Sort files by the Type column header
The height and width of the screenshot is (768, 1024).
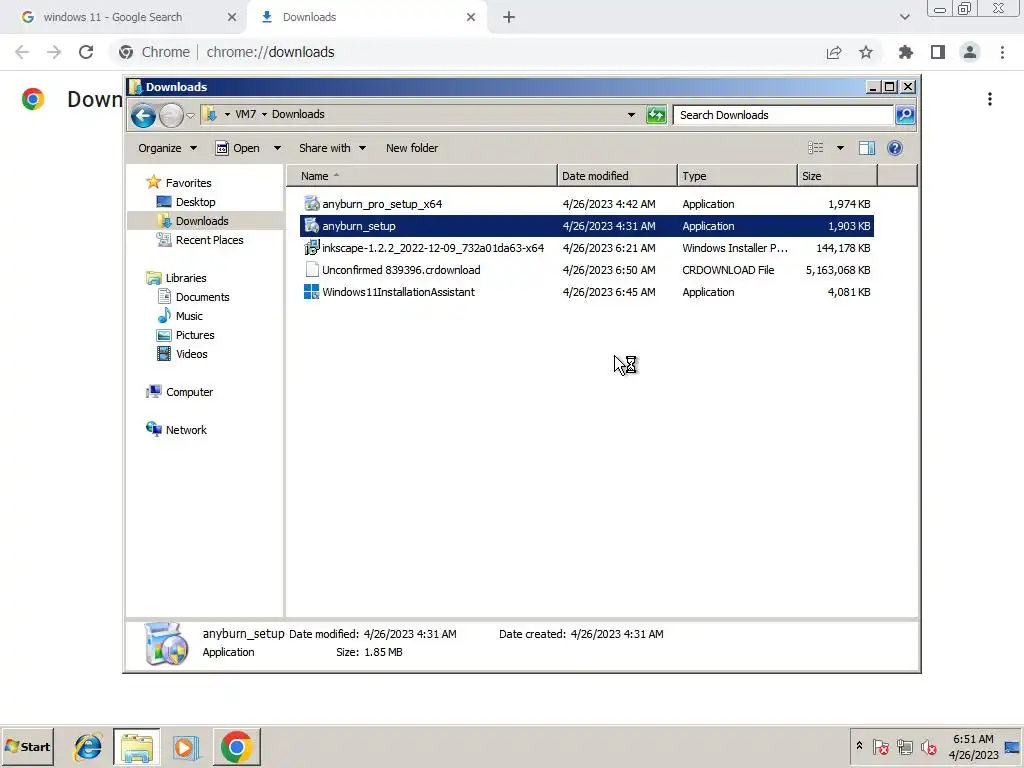pos(737,176)
